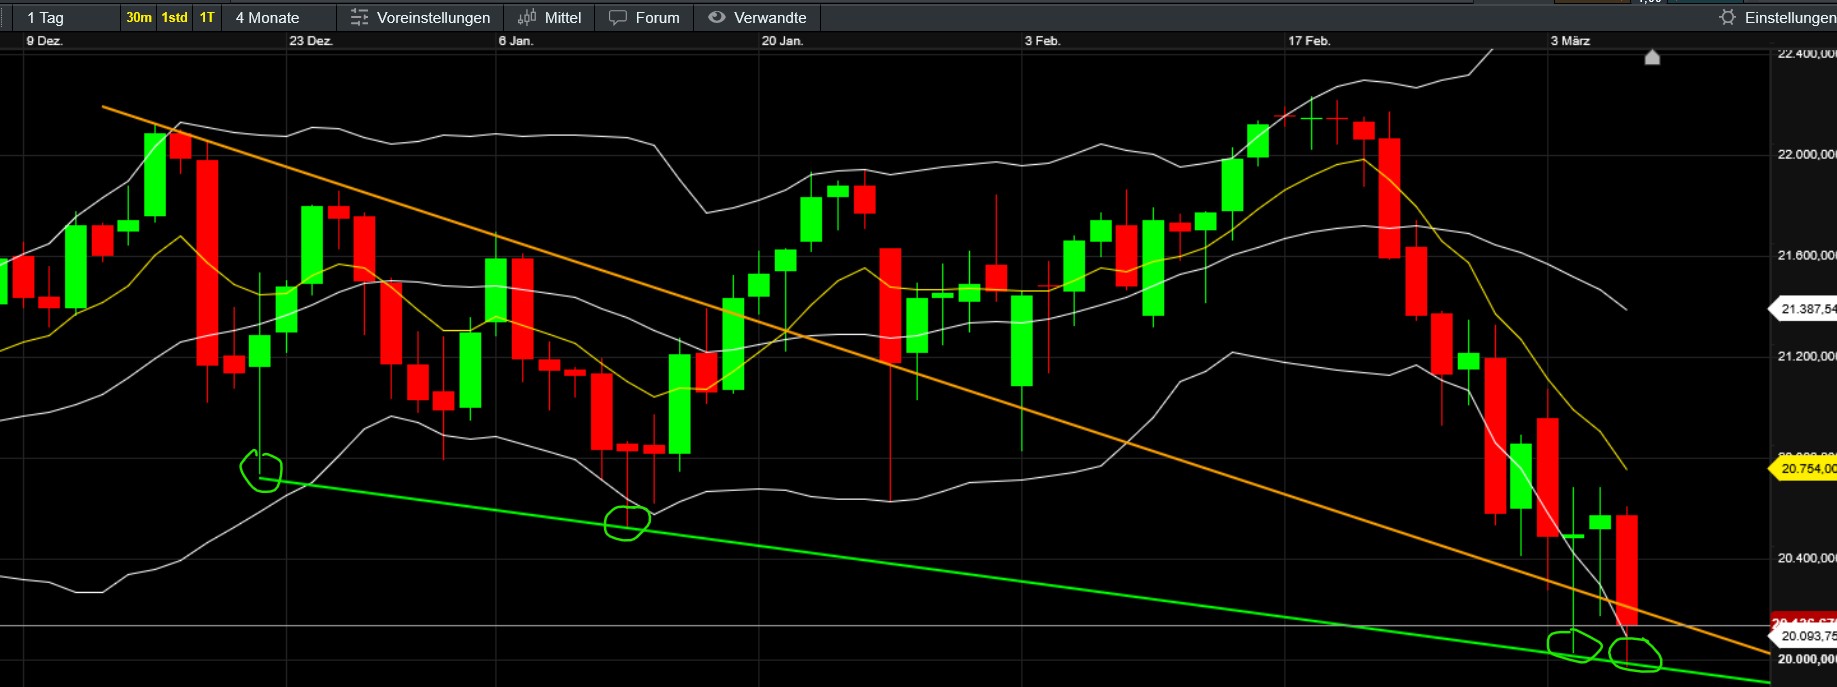
Task: Click the '17 Feb.' date label
Action: (1309, 41)
